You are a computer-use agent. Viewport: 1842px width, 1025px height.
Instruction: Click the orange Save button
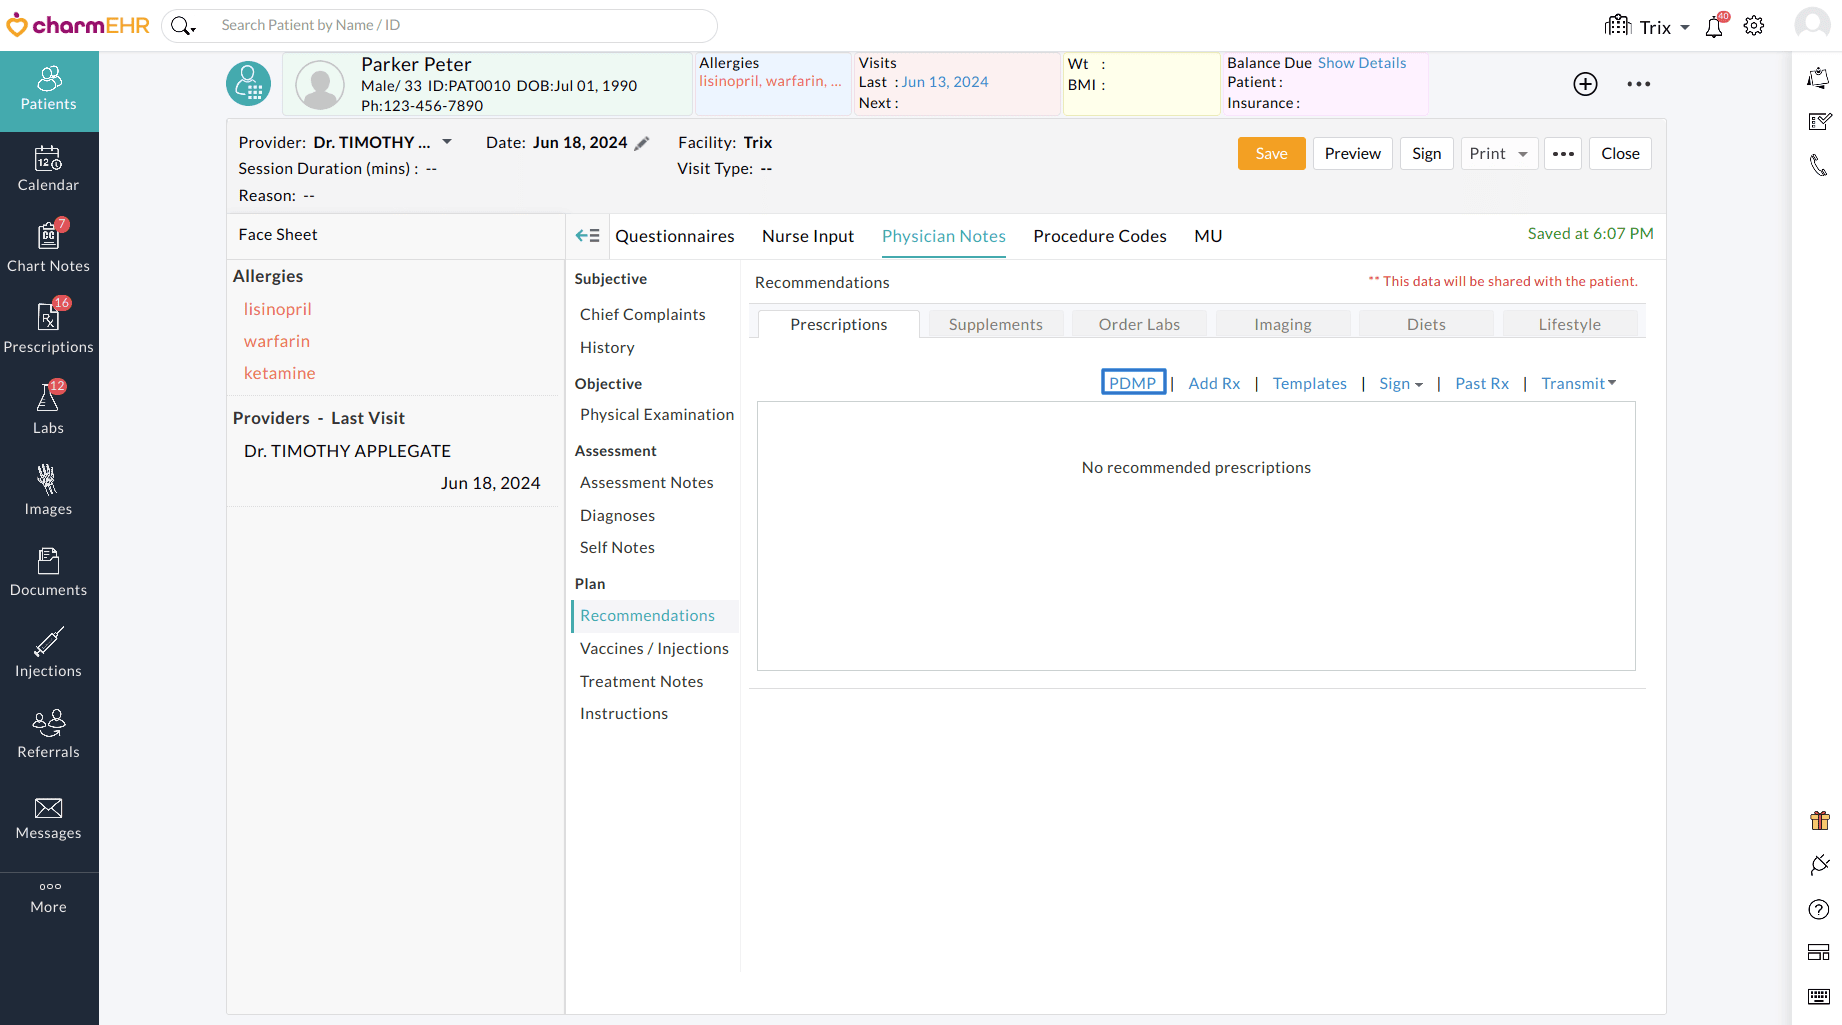(1271, 154)
